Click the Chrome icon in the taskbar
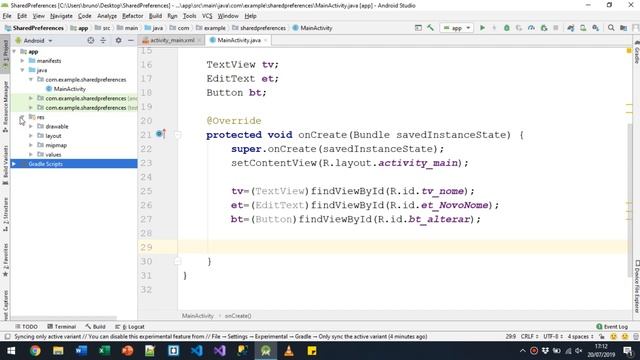Image resolution: width=640 pixels, height=360 pixels. (35, 351)
